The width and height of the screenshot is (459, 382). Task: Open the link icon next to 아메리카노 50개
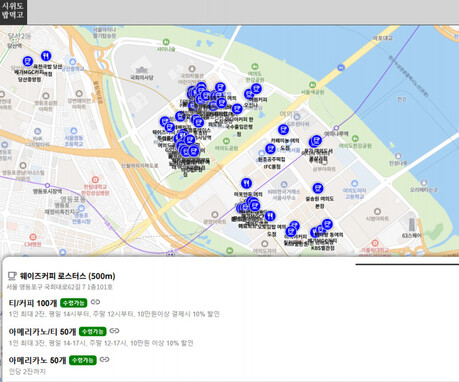105,359
